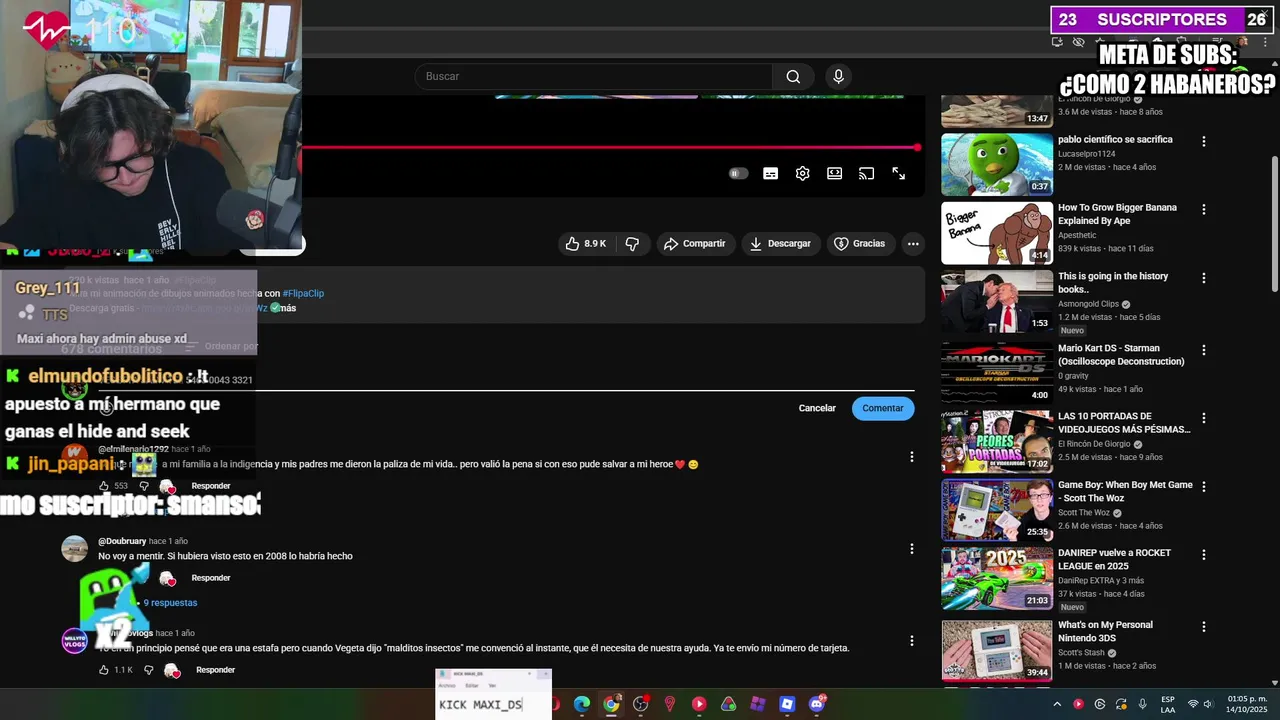The image size is (1280, 720).
Task: Click the YouTube search magnifier button
Action: coord(793,77)
